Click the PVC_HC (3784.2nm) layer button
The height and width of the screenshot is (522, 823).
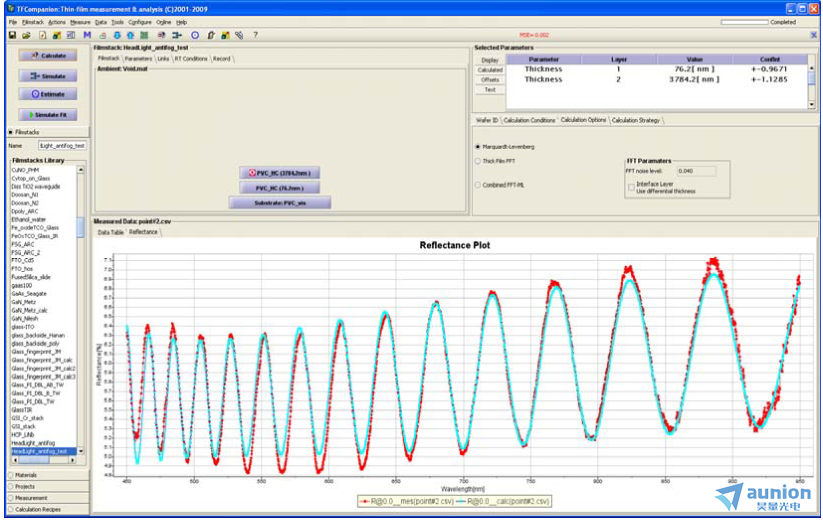click(280, 173)
